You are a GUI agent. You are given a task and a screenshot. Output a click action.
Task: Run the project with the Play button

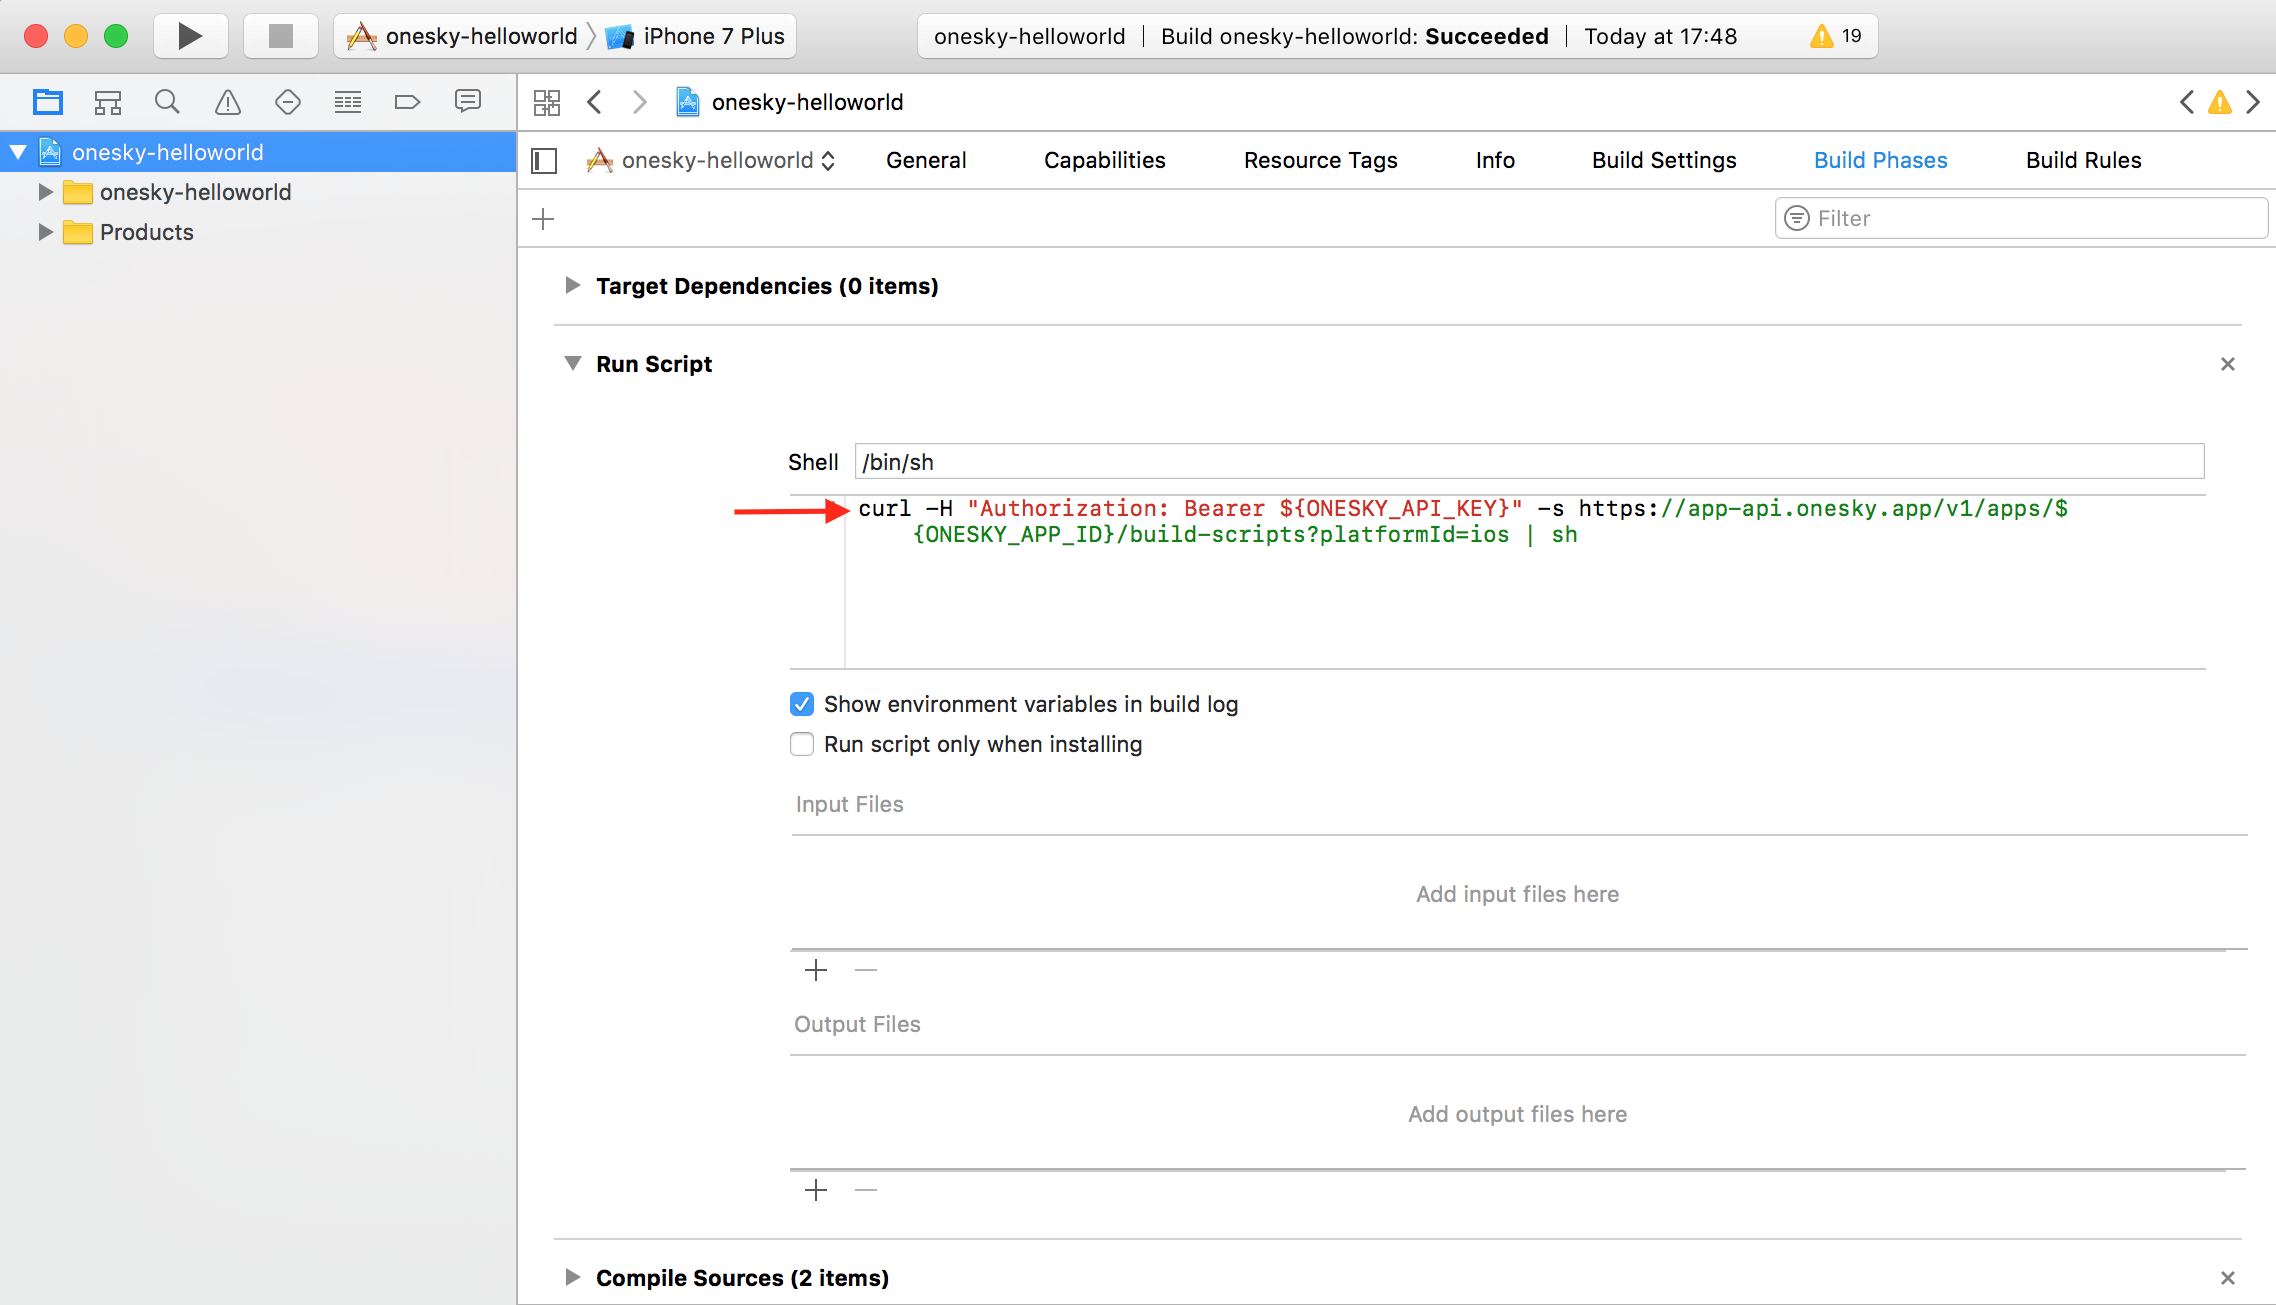pyautogui.click(x=190, y=36)
